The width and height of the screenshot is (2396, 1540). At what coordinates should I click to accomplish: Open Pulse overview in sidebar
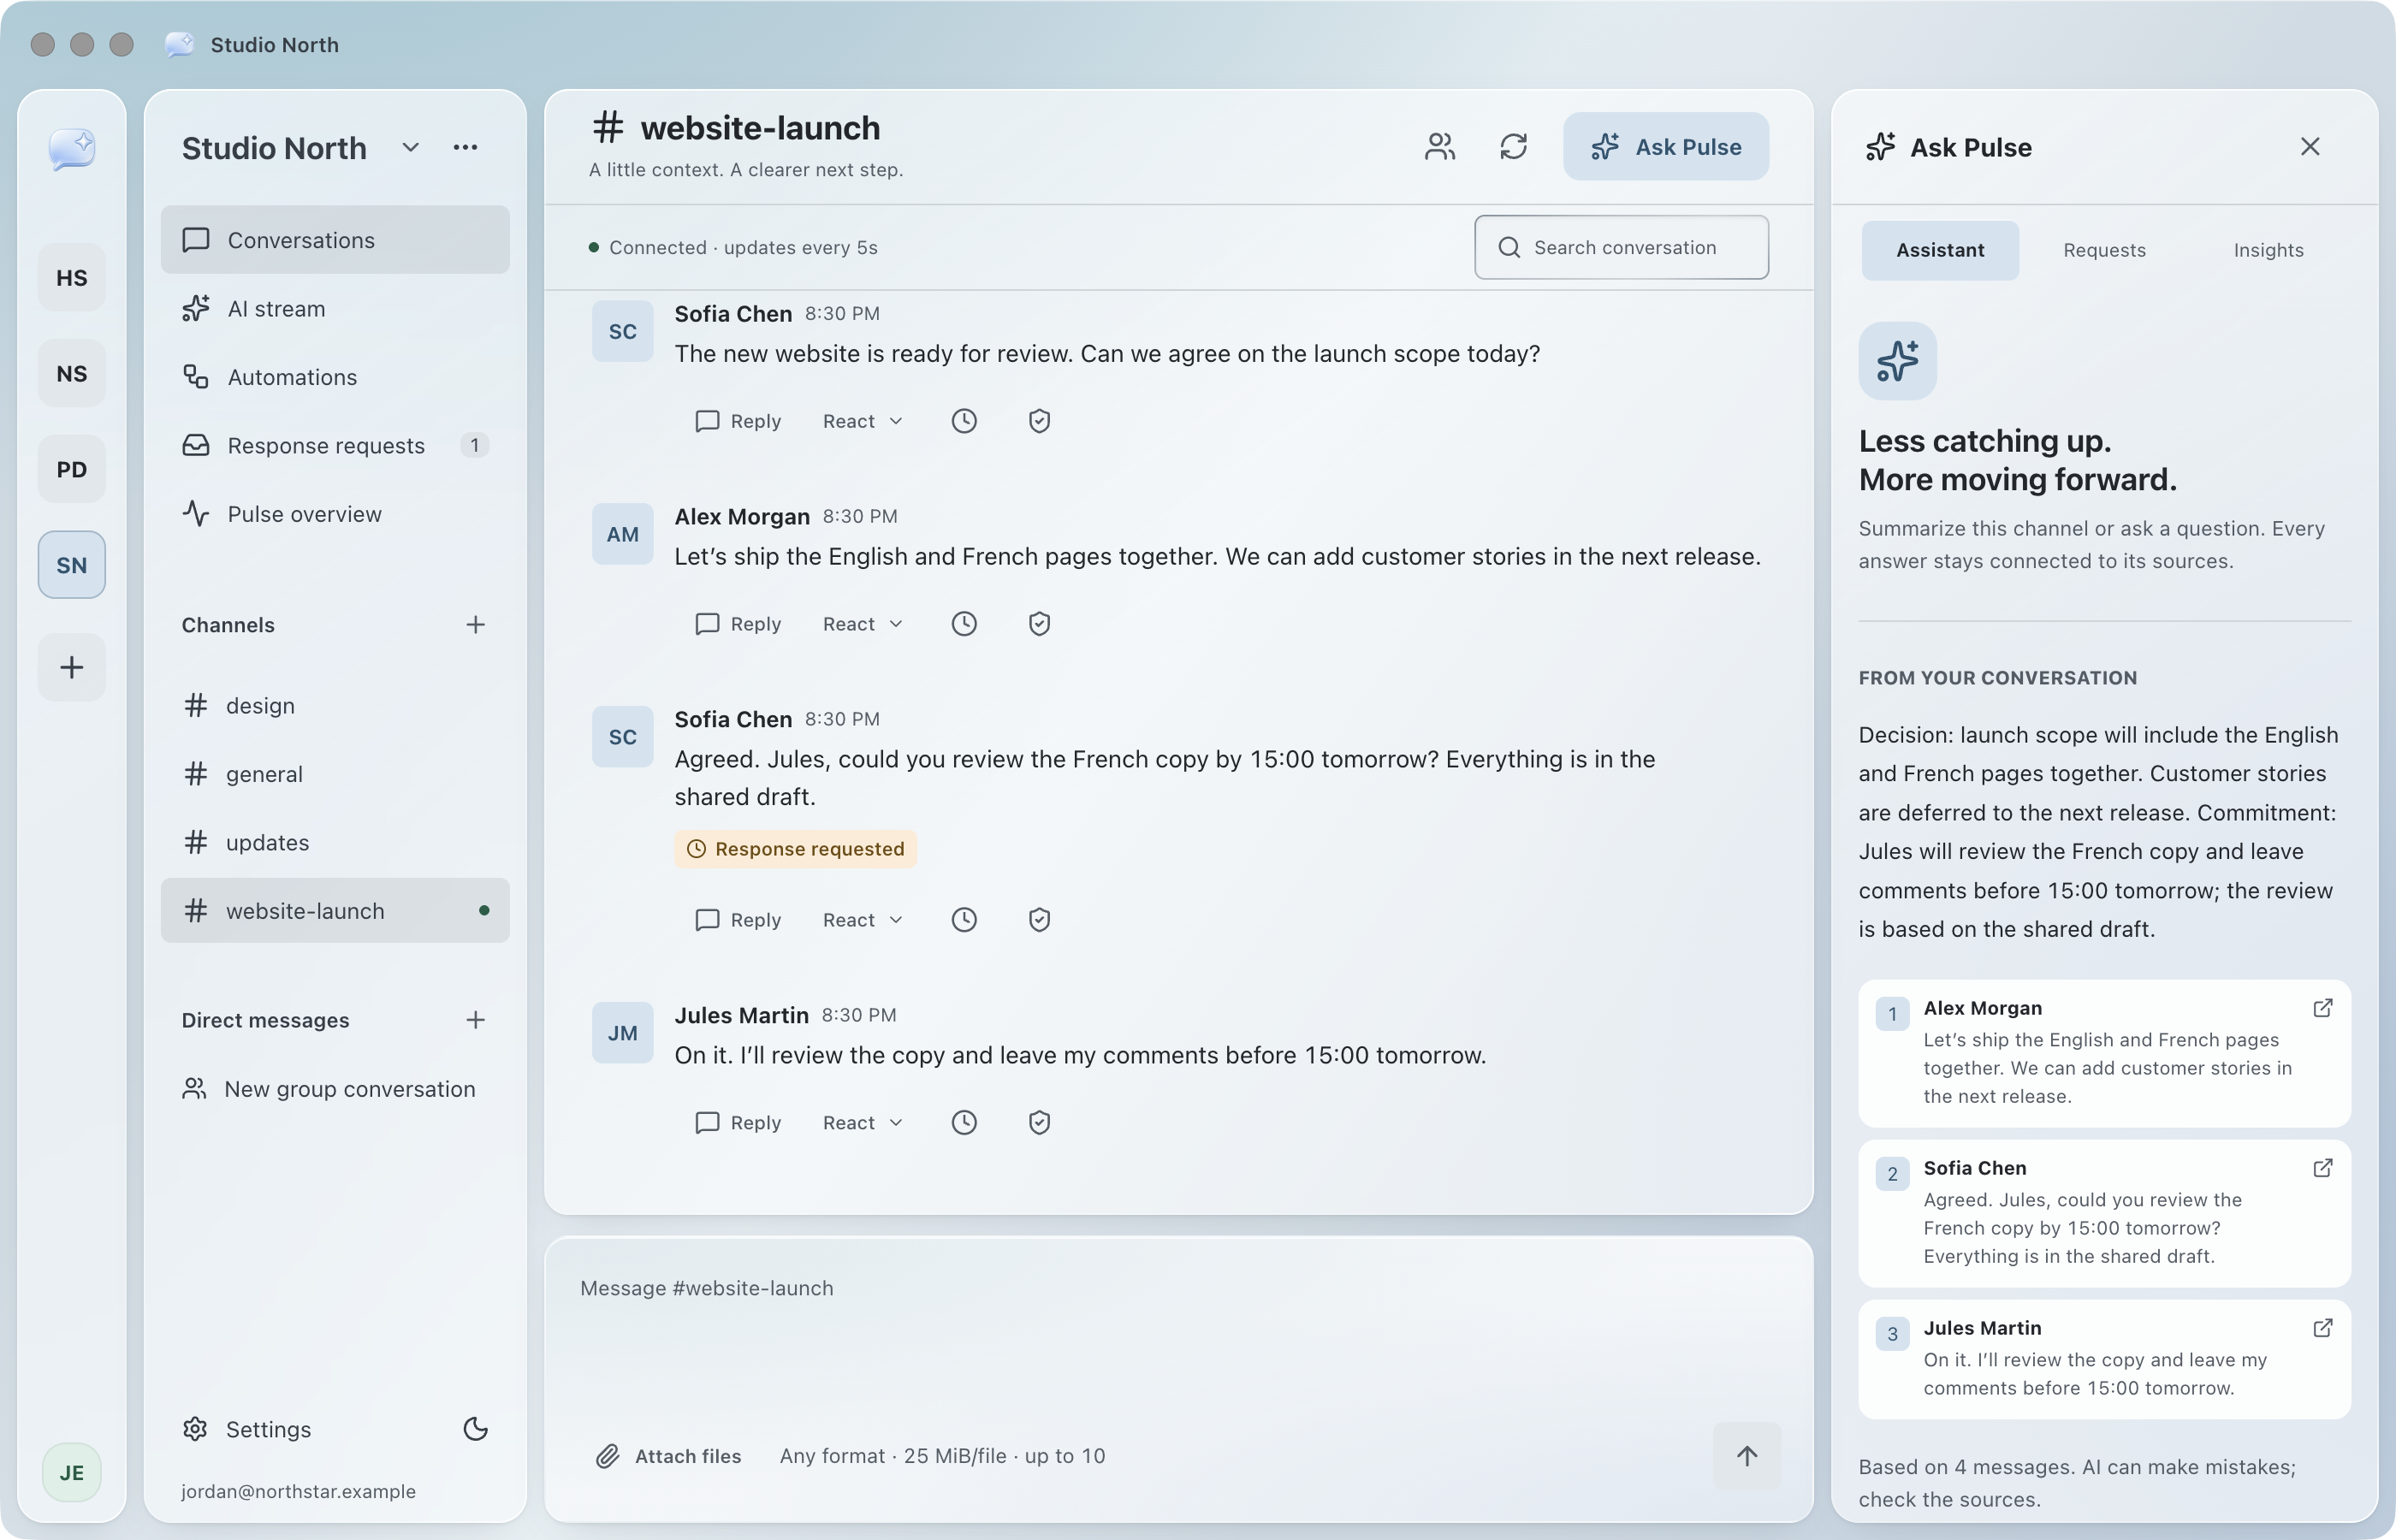tap(335, 513)
